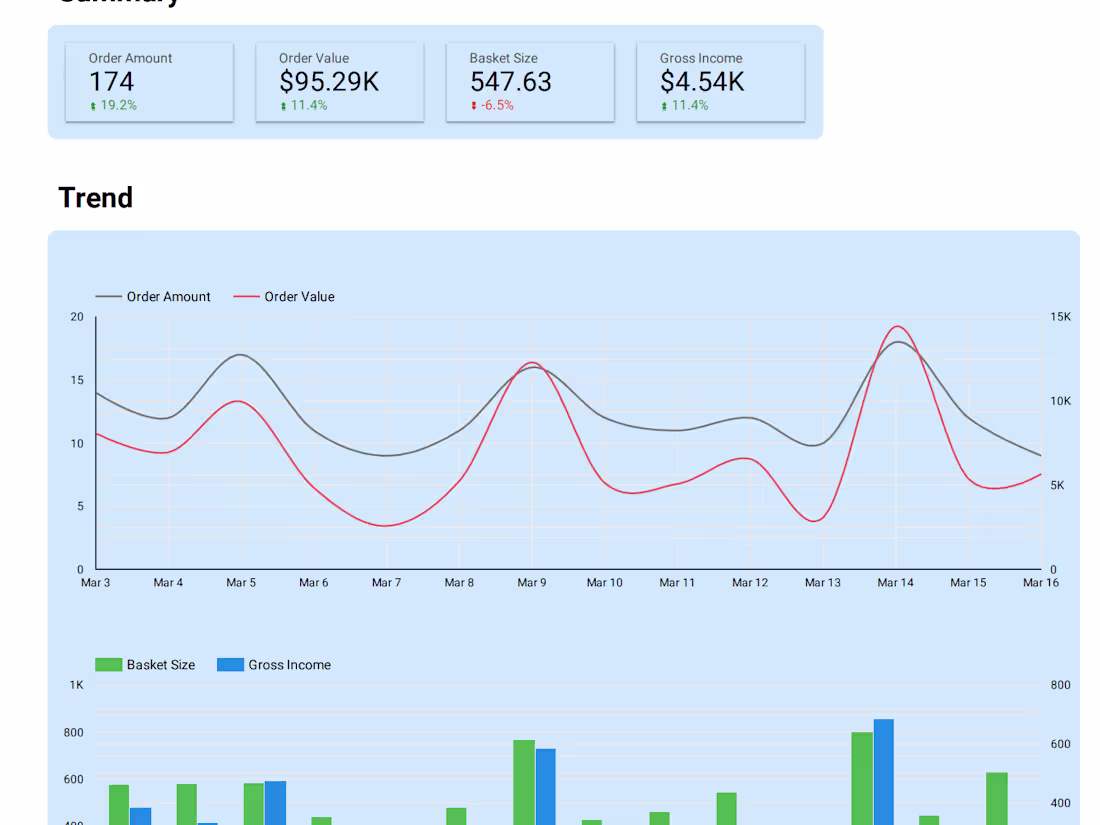Click the Mar 9 axis label
The image size is (1100, 825).
click(531, 582)
